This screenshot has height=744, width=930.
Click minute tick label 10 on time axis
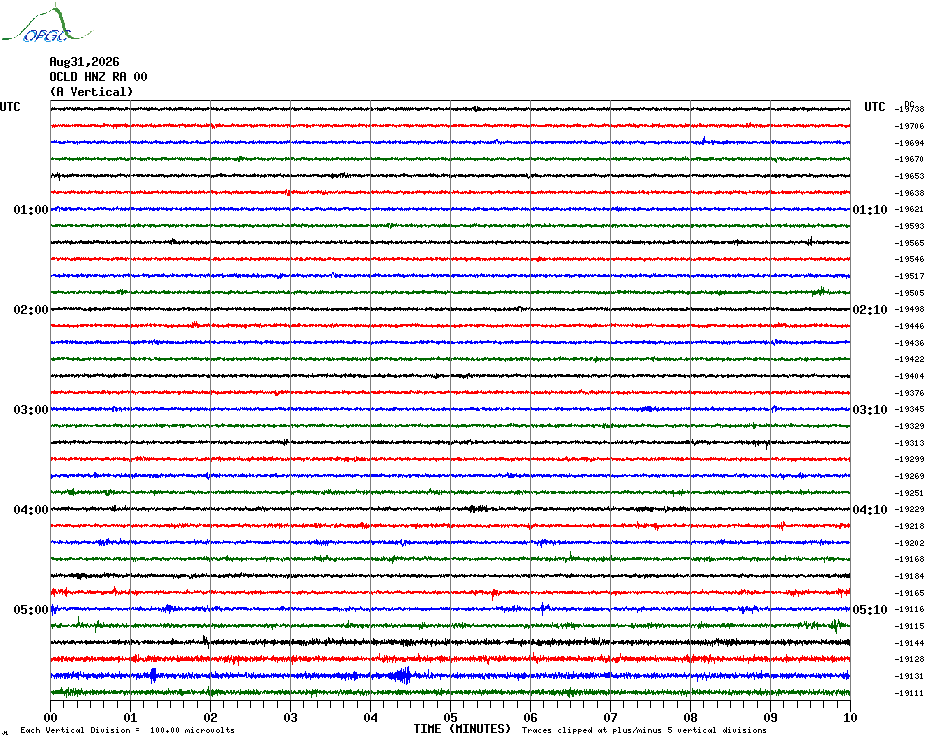click(851, 717)
